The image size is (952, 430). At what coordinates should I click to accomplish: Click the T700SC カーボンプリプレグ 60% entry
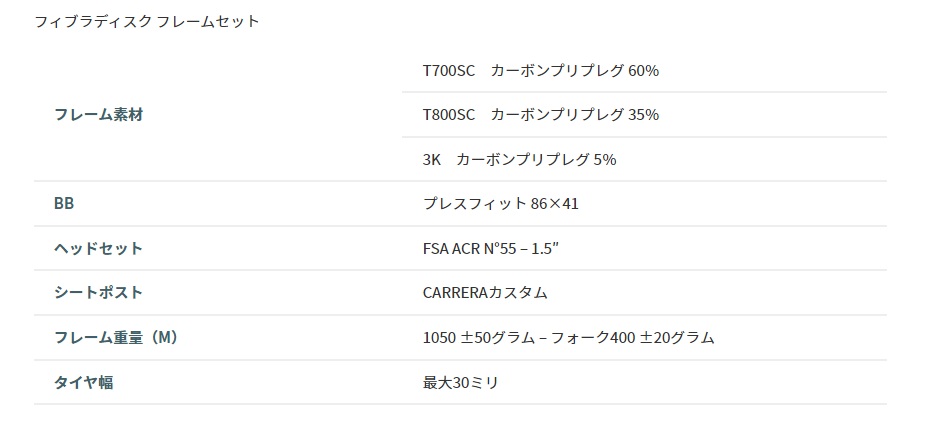pyautogui.click(x=541, y=70)
